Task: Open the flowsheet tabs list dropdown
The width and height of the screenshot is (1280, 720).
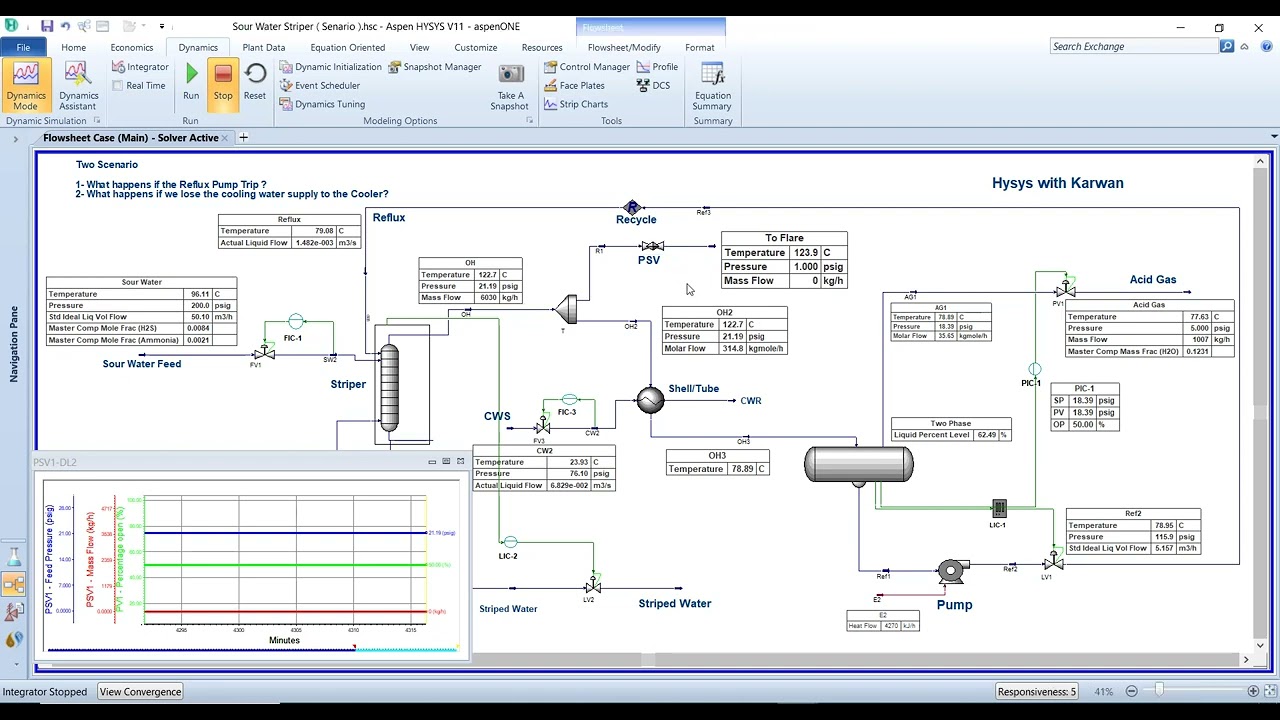Action: 1273,137
